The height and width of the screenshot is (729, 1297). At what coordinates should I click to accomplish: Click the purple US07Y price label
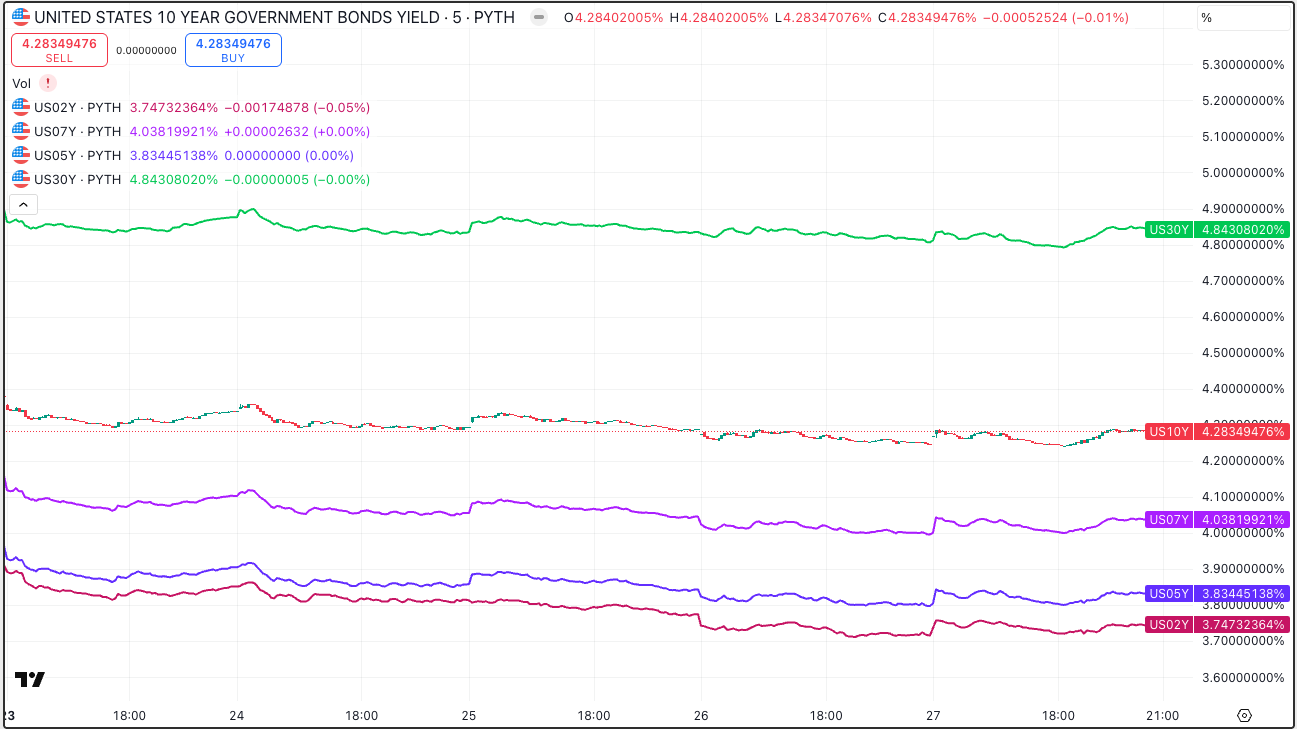click(1218, 519)
